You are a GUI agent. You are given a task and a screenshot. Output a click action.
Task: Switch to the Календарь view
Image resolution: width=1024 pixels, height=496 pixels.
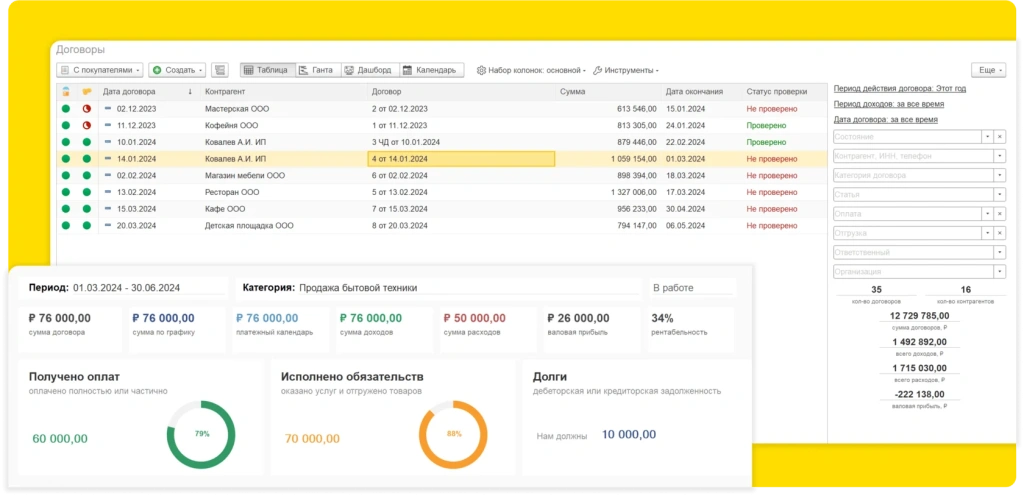(431, 70)
